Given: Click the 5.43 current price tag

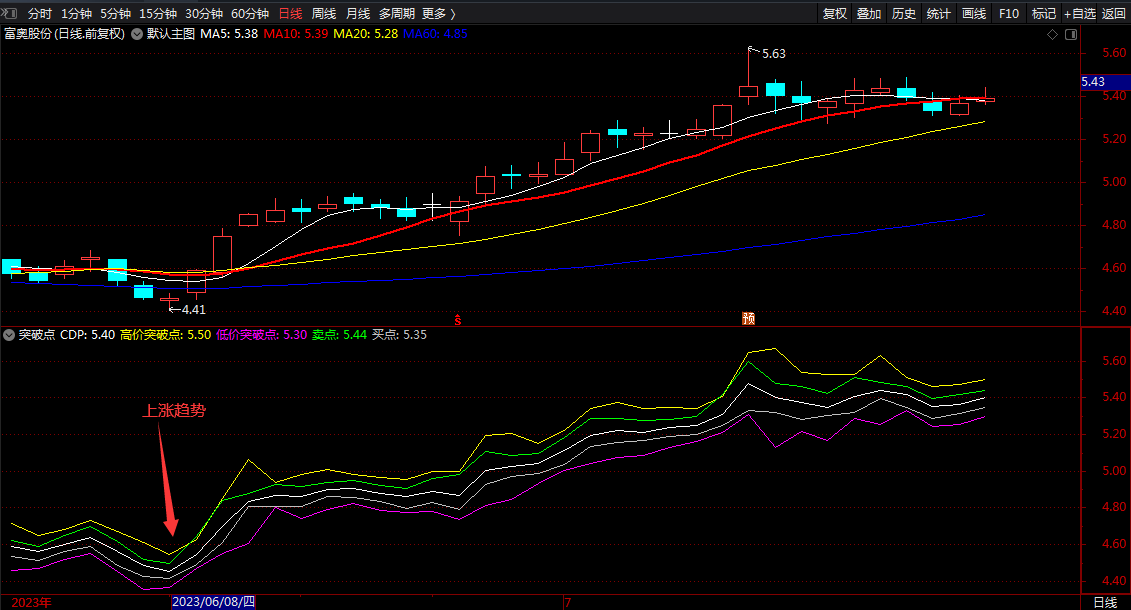Looking at the screenshot, I should click(x=1104, y=82).
